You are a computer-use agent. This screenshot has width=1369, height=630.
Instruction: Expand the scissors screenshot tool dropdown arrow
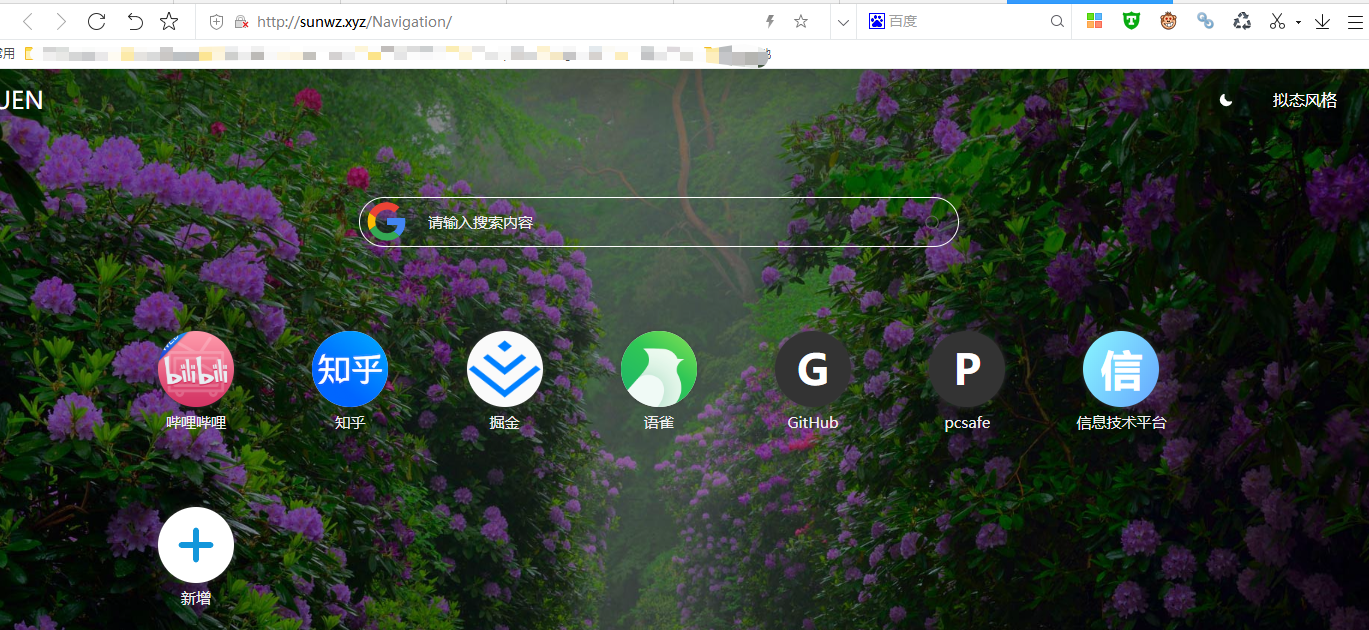tap(1298, 22)
